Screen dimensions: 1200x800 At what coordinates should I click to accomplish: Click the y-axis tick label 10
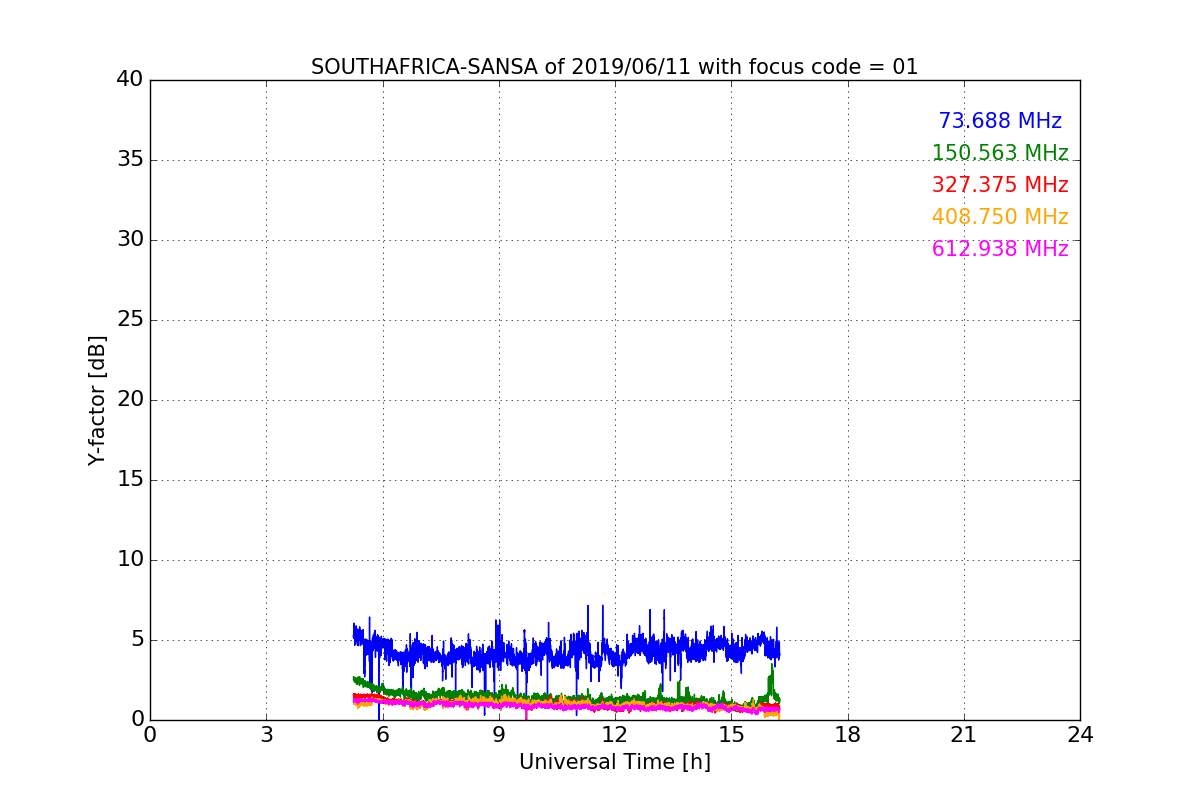point(130,560)
